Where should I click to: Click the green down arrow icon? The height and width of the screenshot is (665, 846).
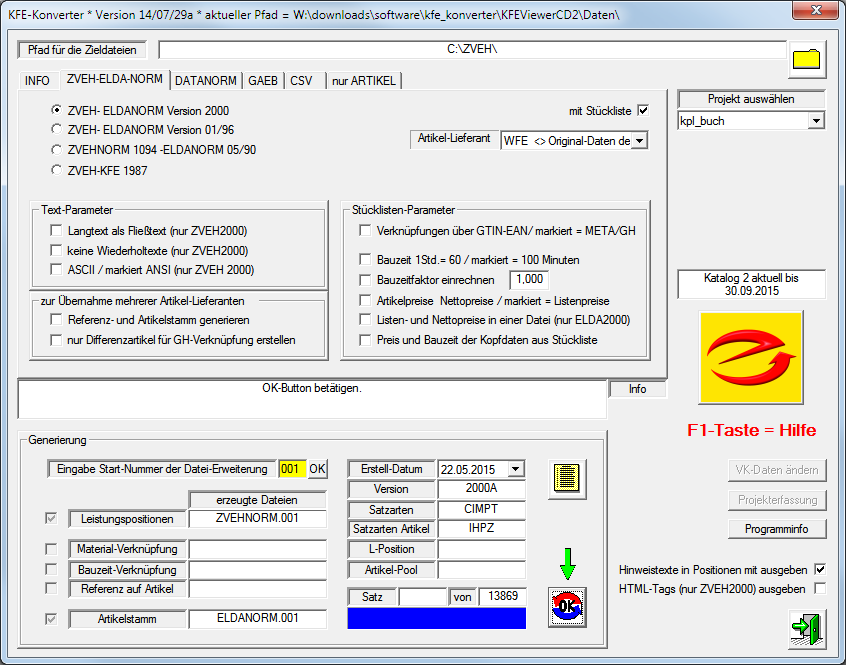(567, 566)
